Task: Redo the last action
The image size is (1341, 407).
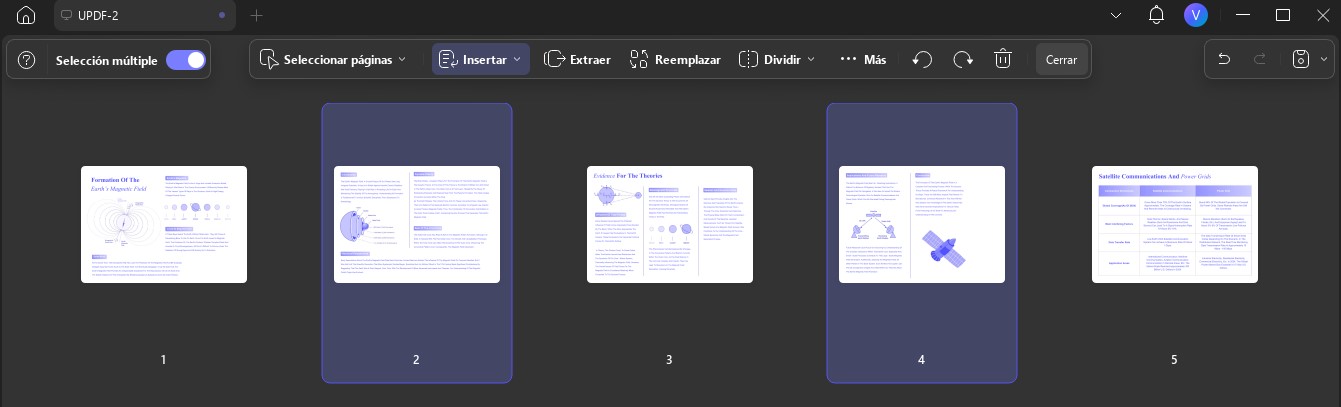Action: (x=1260, y=59)
